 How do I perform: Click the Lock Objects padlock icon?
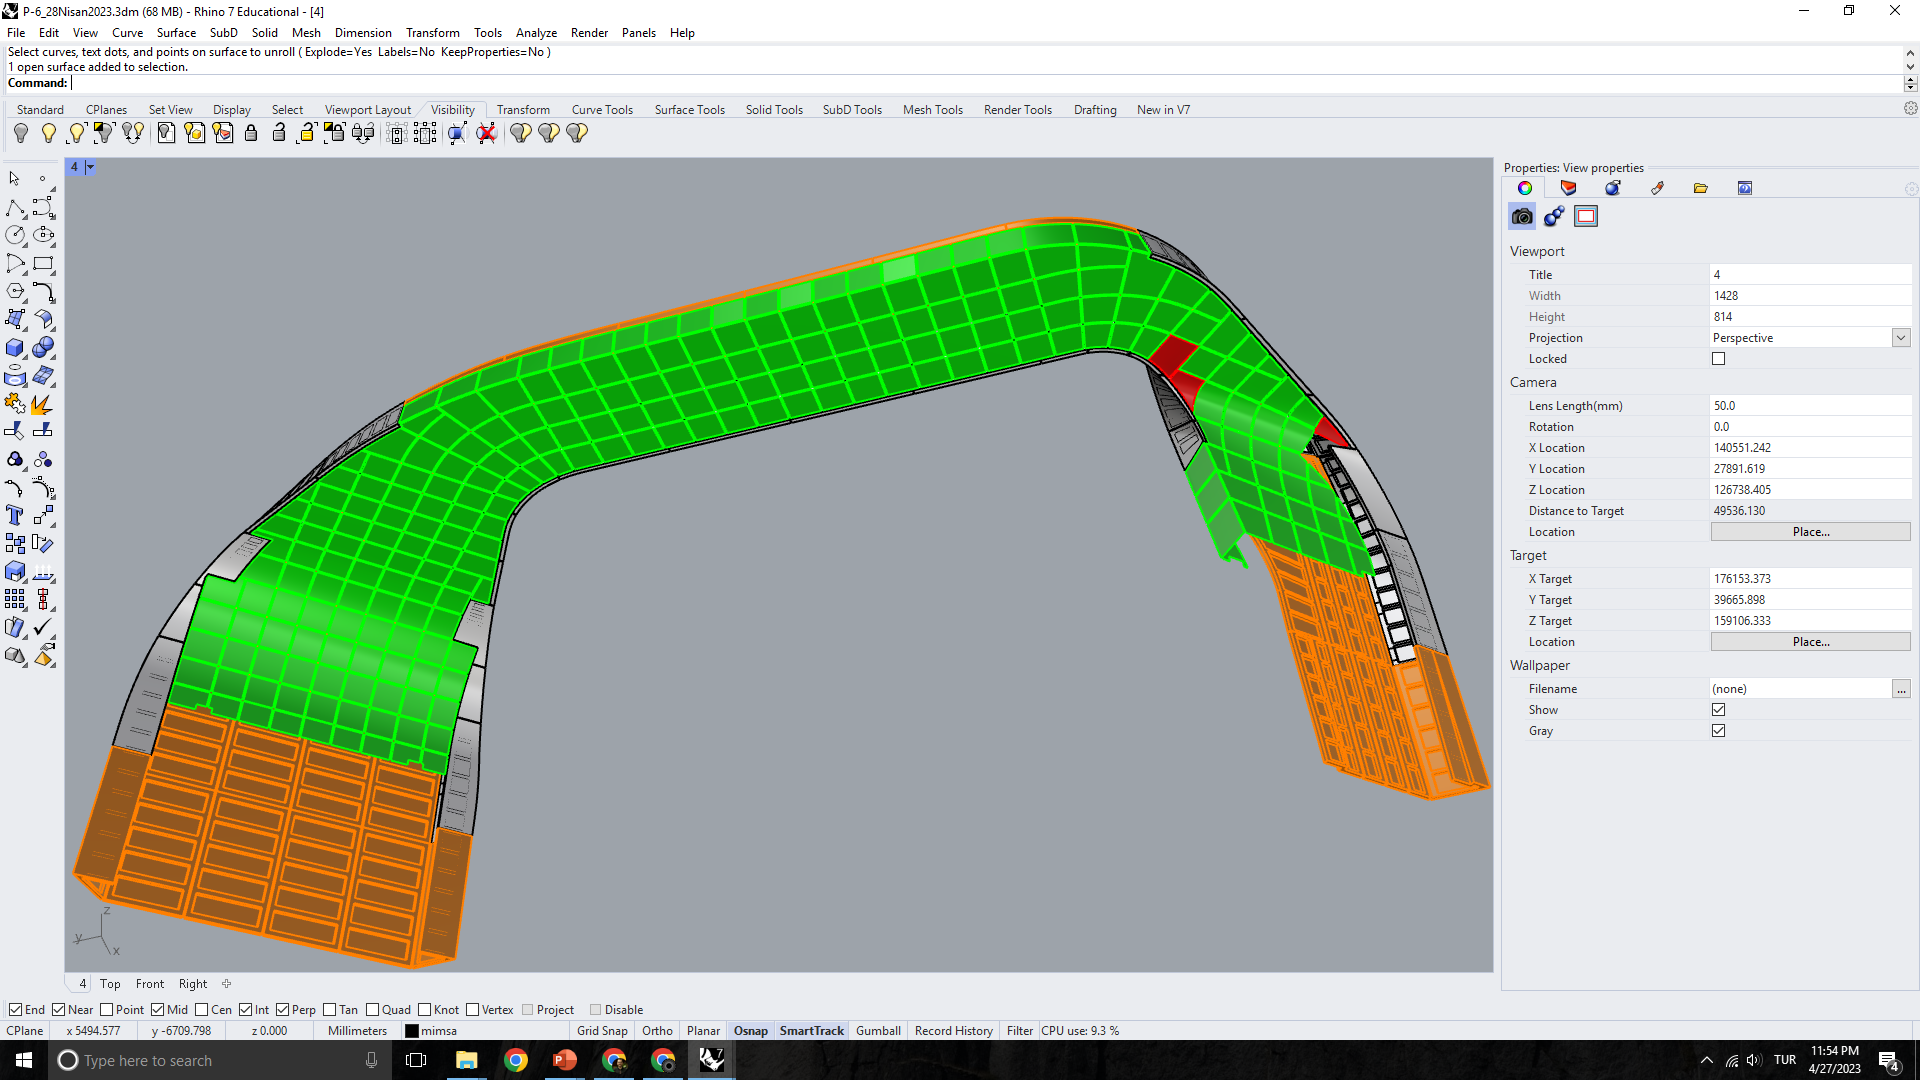point(251,133)
